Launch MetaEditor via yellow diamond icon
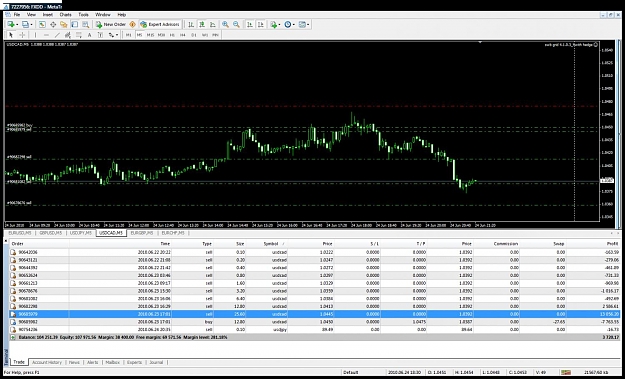 click(132, 24)
